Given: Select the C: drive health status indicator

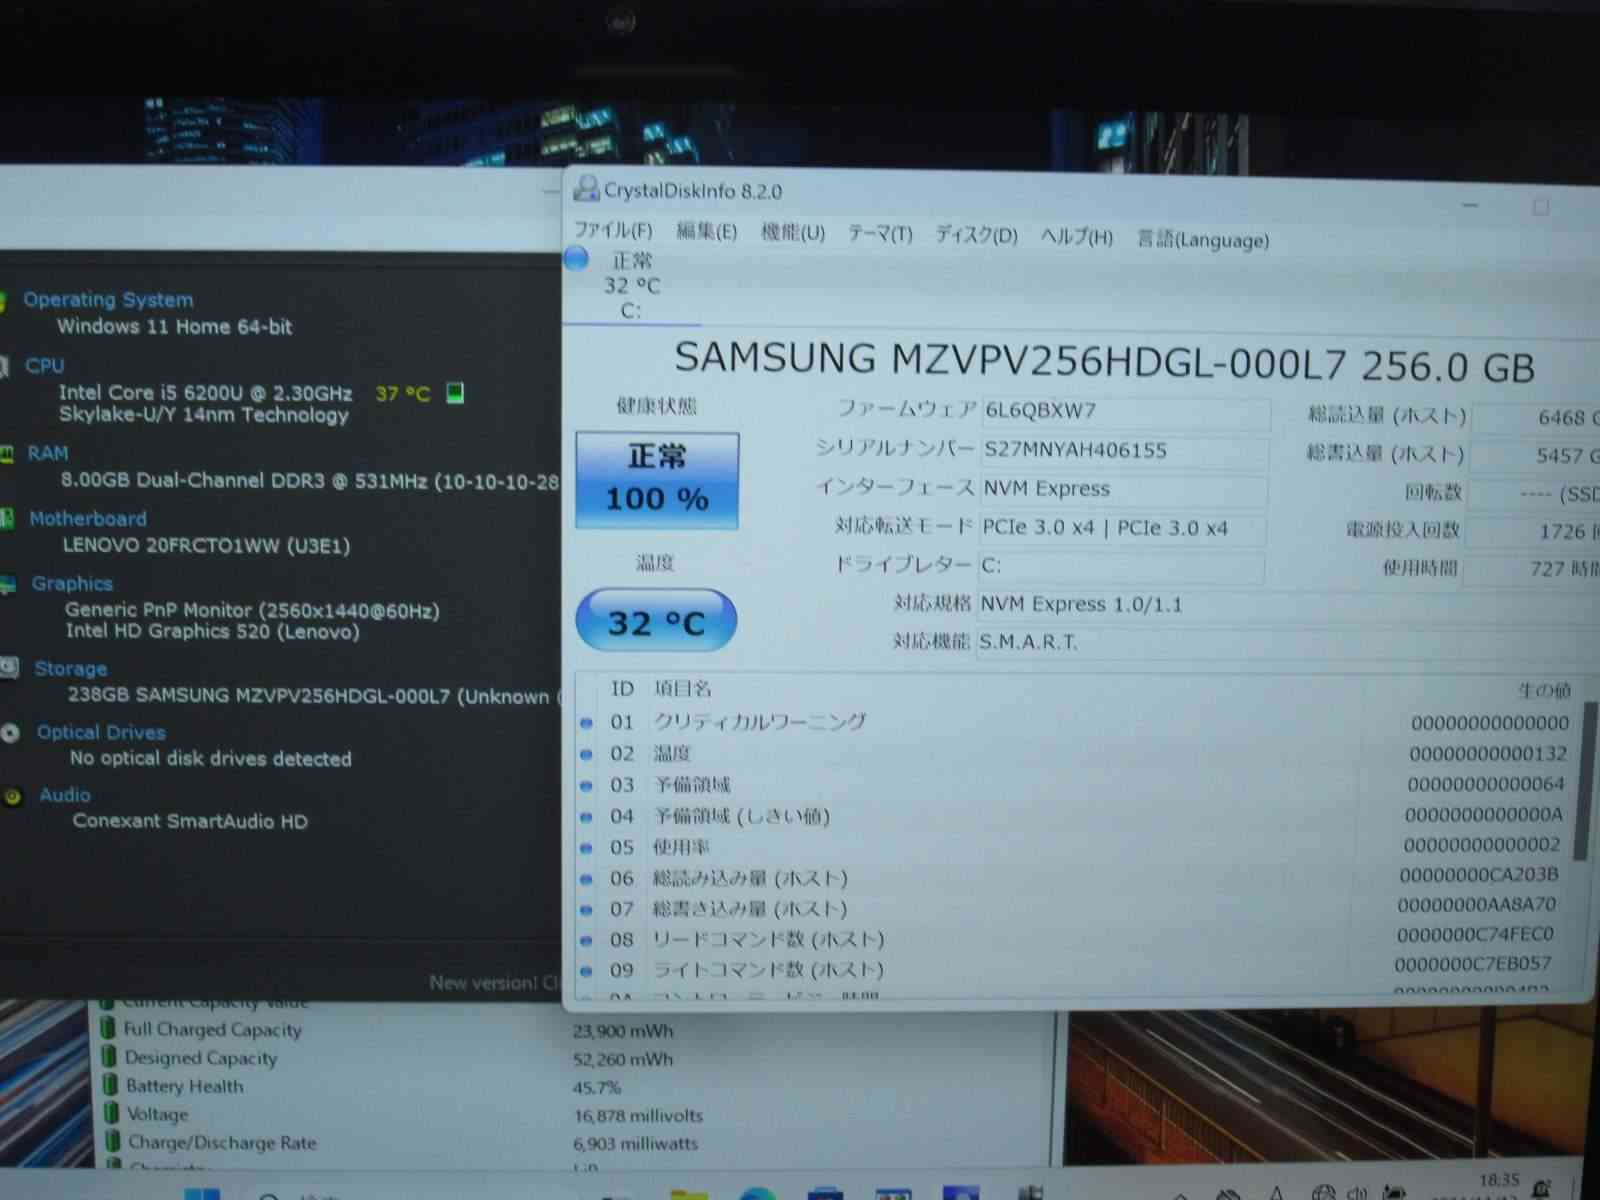Looking at the screenshot, I should coord(578,260).
